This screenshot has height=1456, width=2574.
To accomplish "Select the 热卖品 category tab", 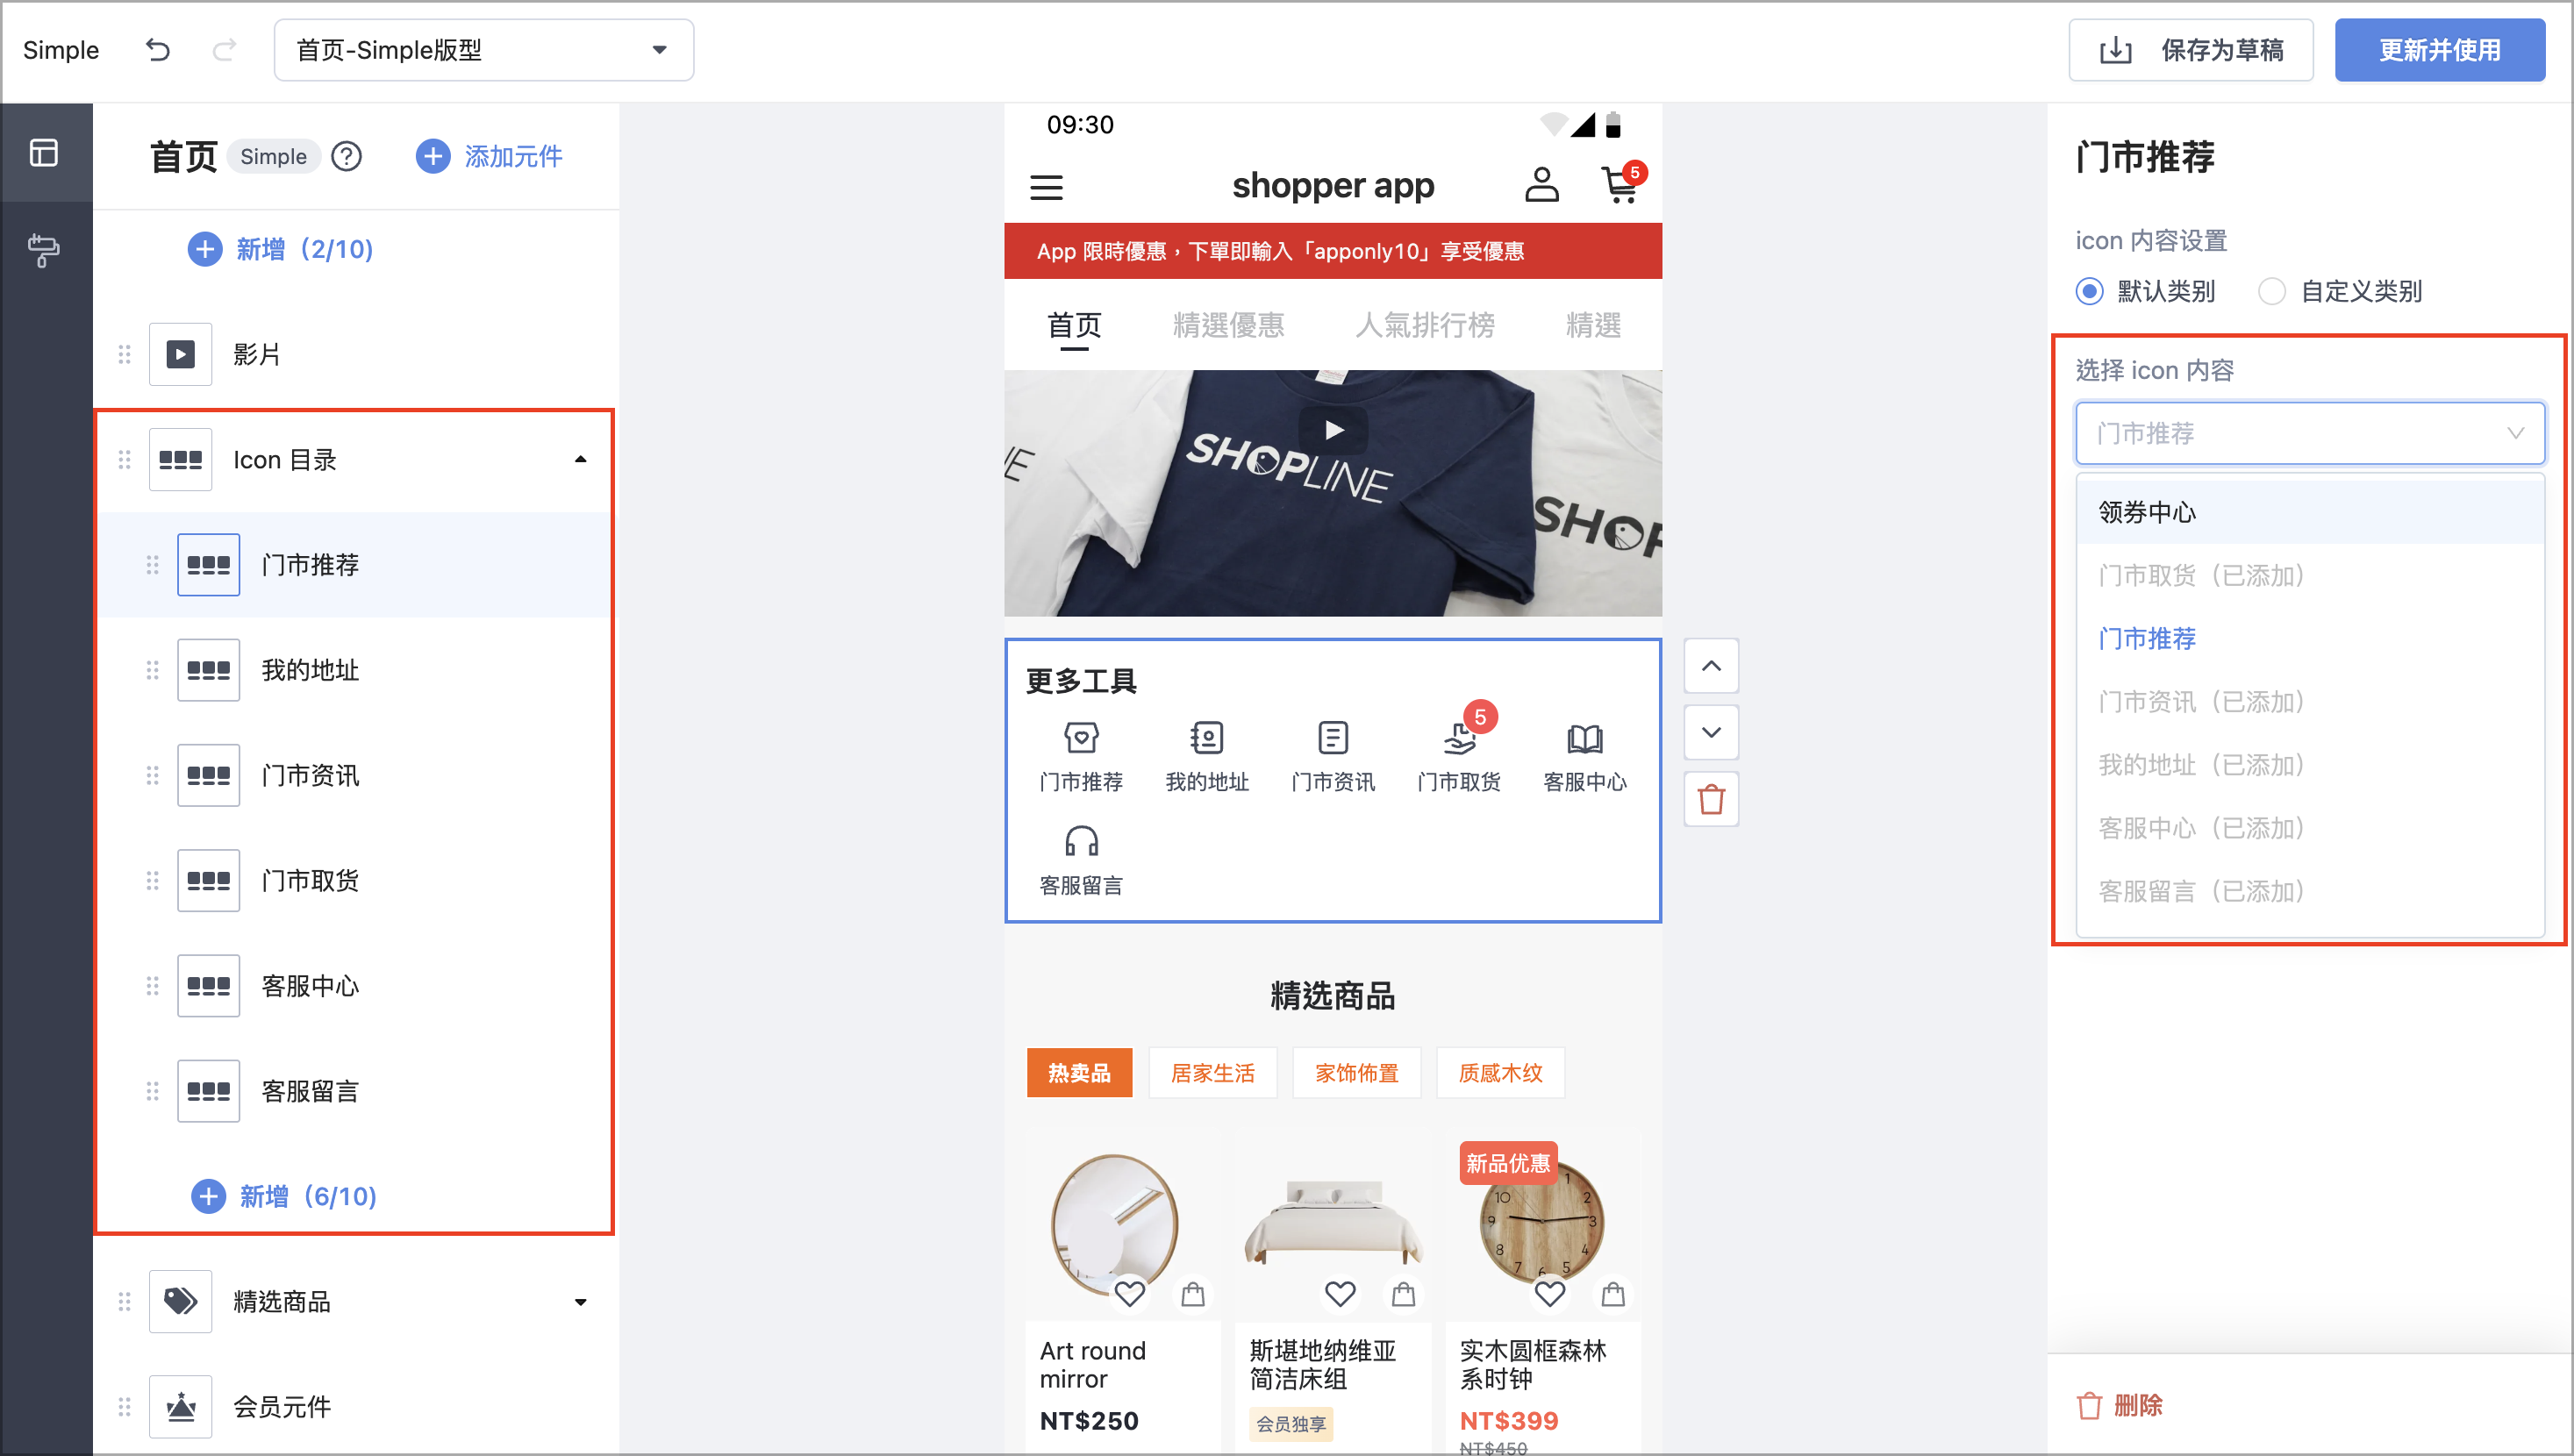I will 1079,1073.
